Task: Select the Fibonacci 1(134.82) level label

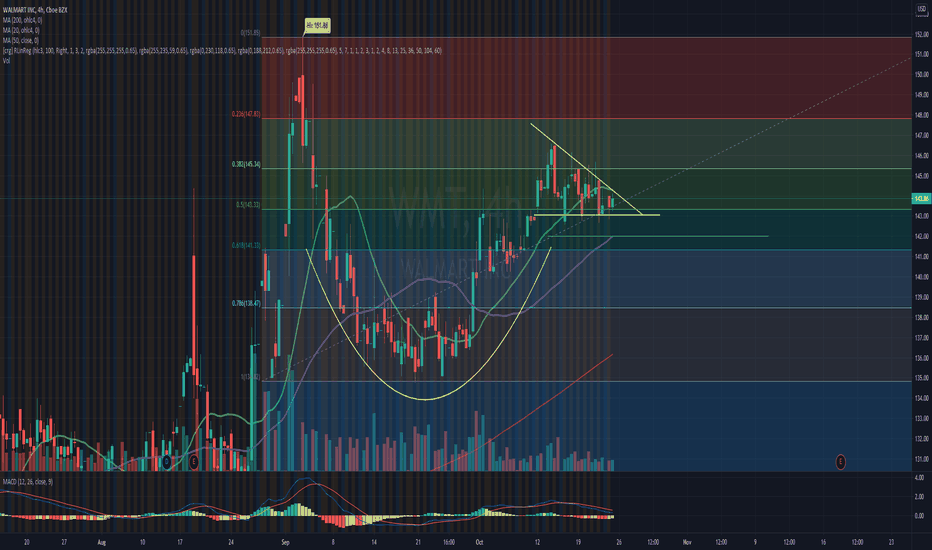Action: click(250, 377)
